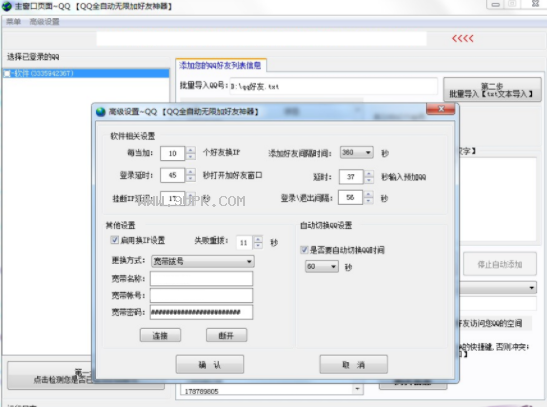Image resolution: width=547 pixels, height=407 pixels.
Task: Decrease the 失败重拨 seconds spinner
Action: point(258,246)
